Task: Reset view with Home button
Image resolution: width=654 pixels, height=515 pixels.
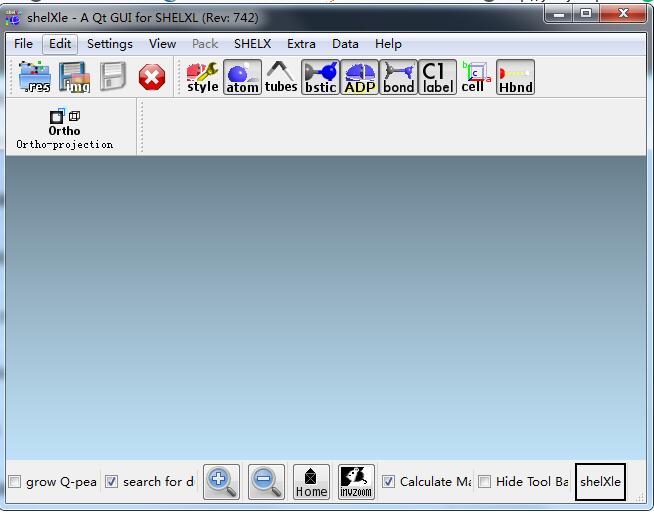Action: [311, 482]
